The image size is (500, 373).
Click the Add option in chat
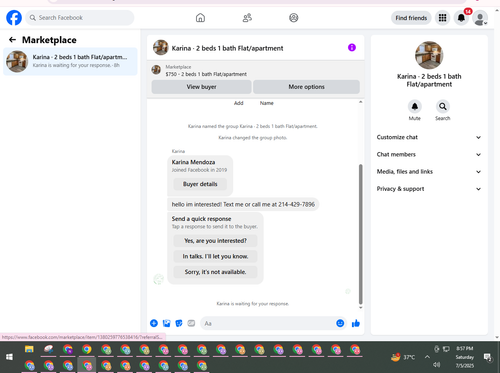tap(239, 103)
